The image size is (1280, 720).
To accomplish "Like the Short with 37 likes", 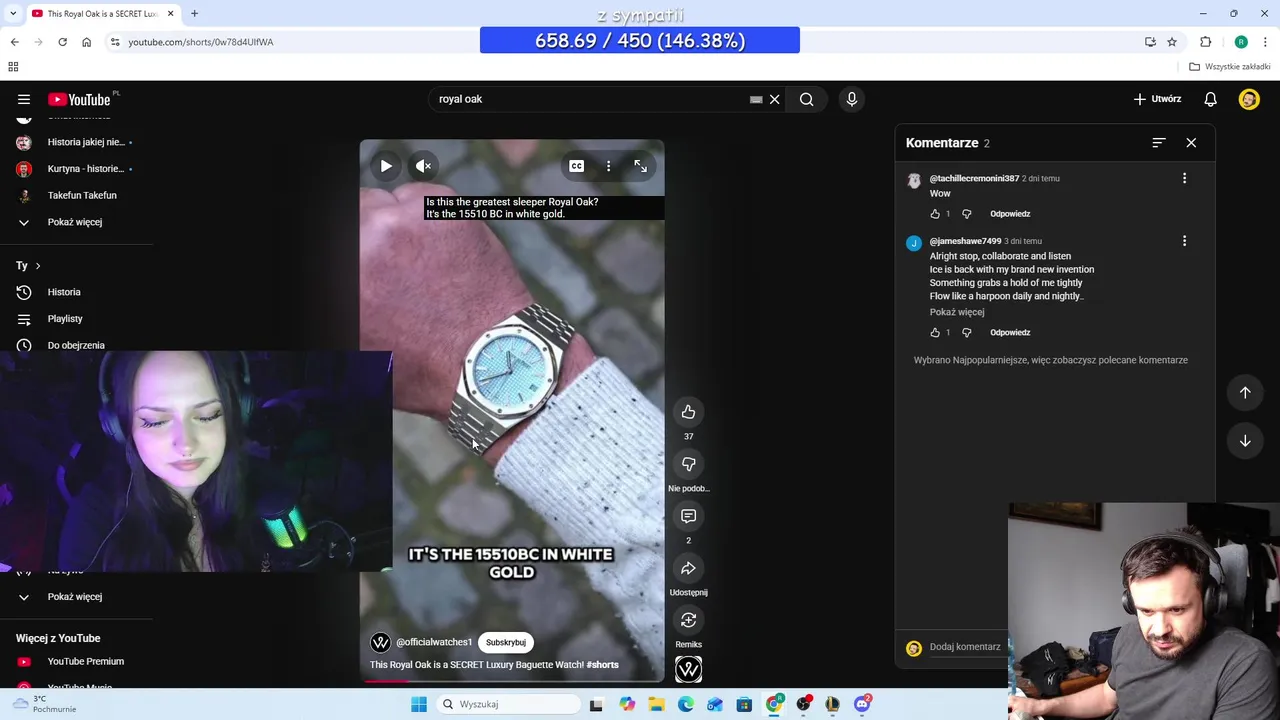I will pos(688,412).
